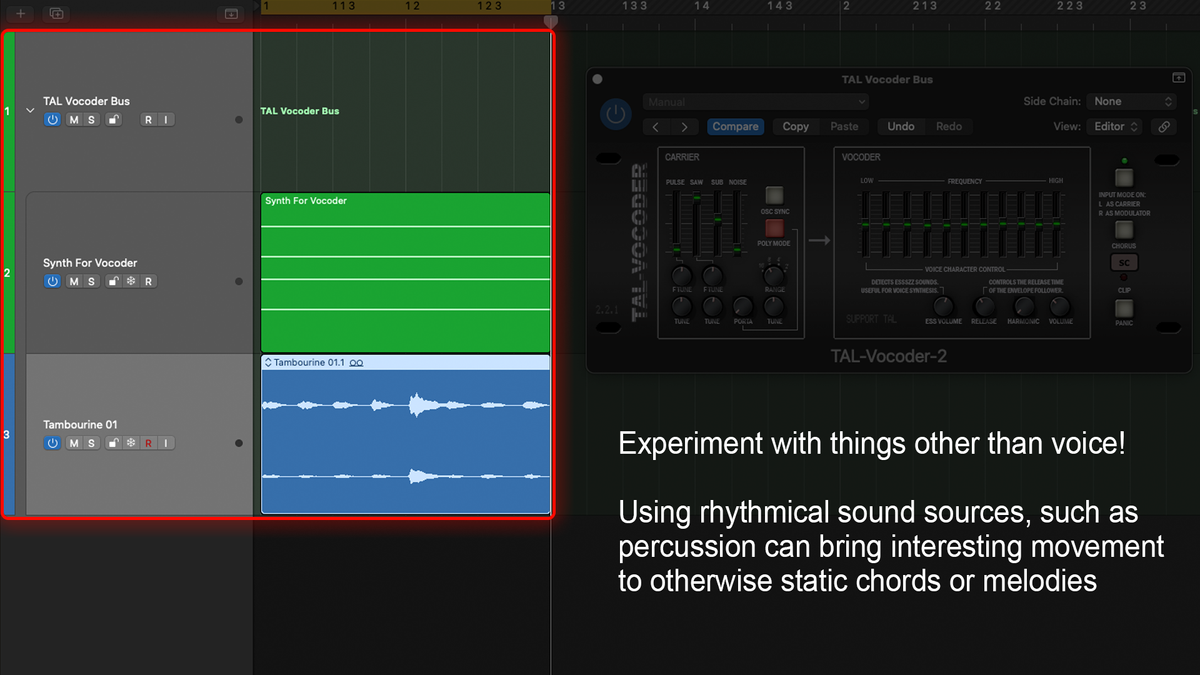Disable Record Enable on Tambourine 01
1200x675 pixels.
coord(148,443)
